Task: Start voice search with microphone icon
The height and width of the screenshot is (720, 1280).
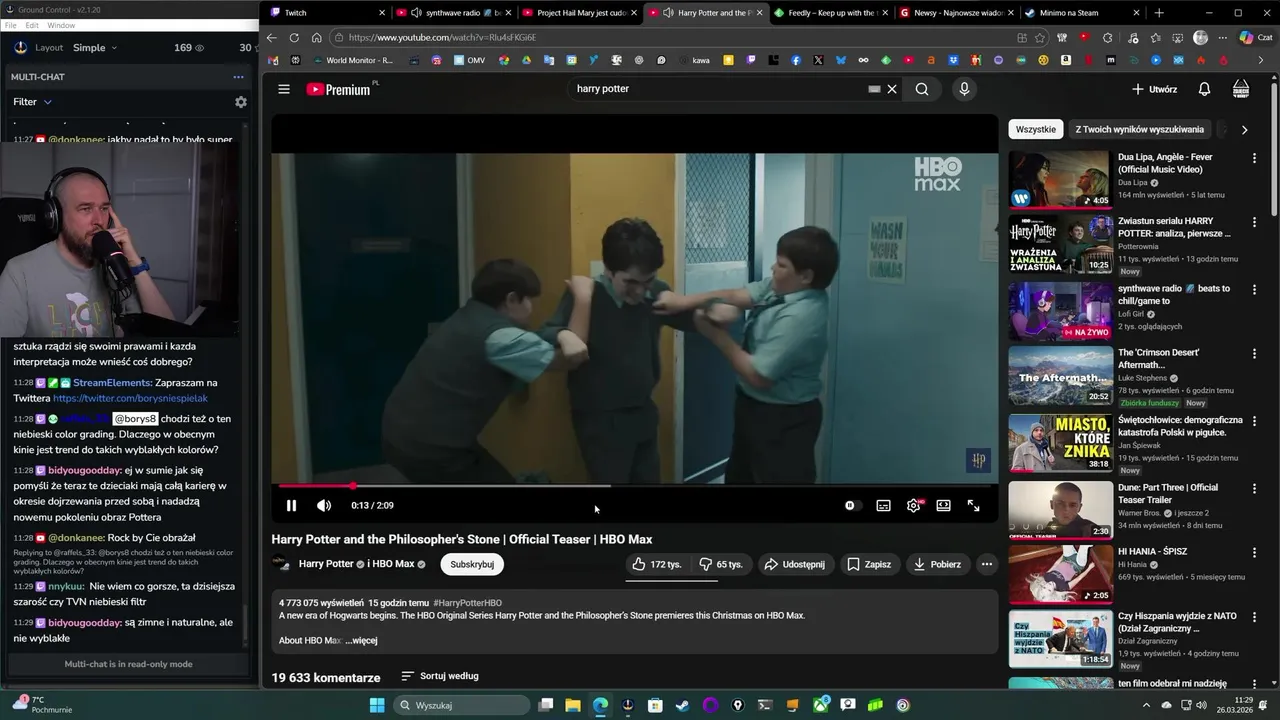Action: point(964,89)
